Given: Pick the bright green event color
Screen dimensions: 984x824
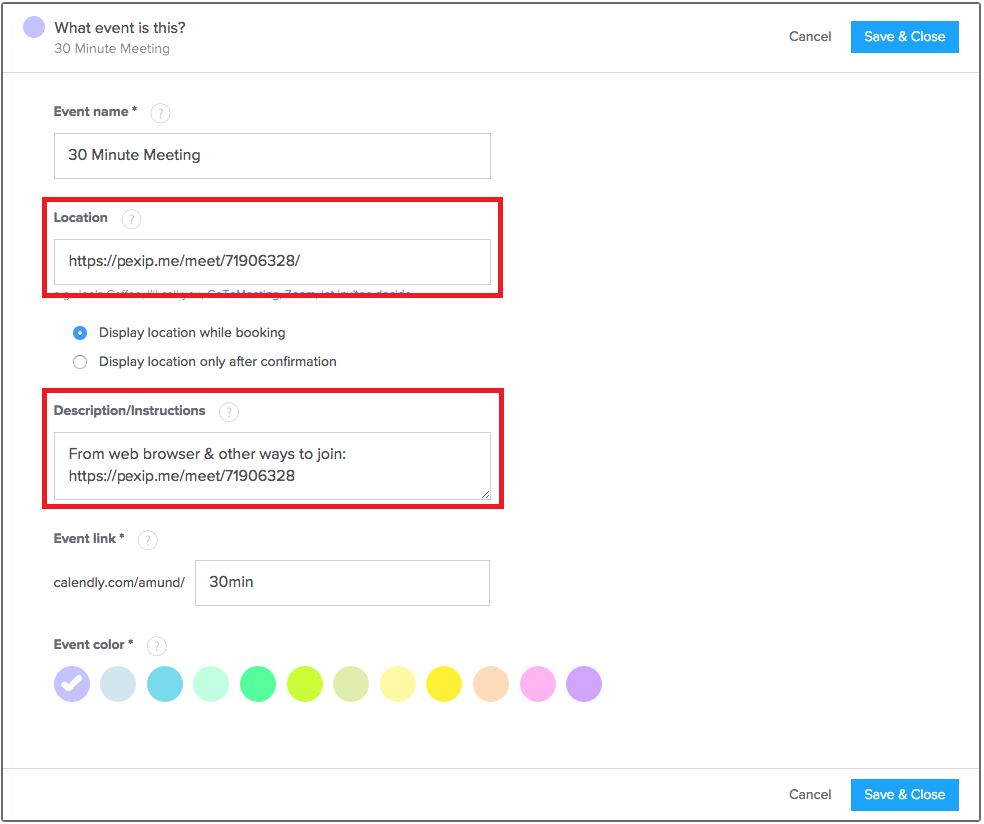Looking at the screenshot, I should pos(258,685).
